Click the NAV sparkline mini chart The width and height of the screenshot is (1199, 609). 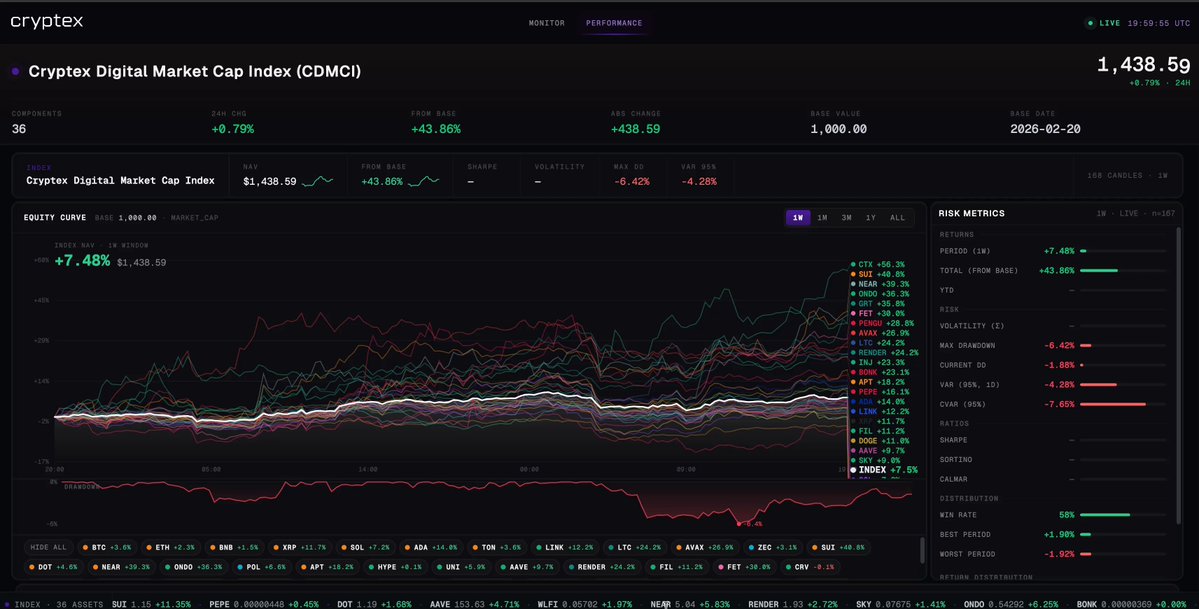pos(317,181)
